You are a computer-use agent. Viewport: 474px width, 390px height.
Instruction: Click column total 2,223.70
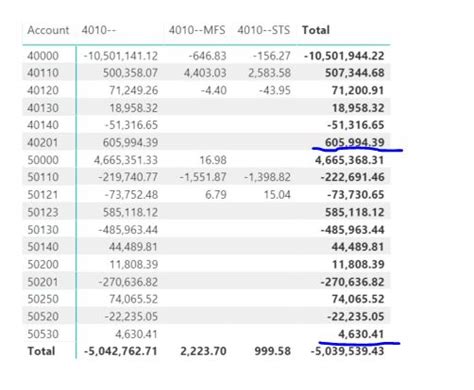(x=203, y=351)
